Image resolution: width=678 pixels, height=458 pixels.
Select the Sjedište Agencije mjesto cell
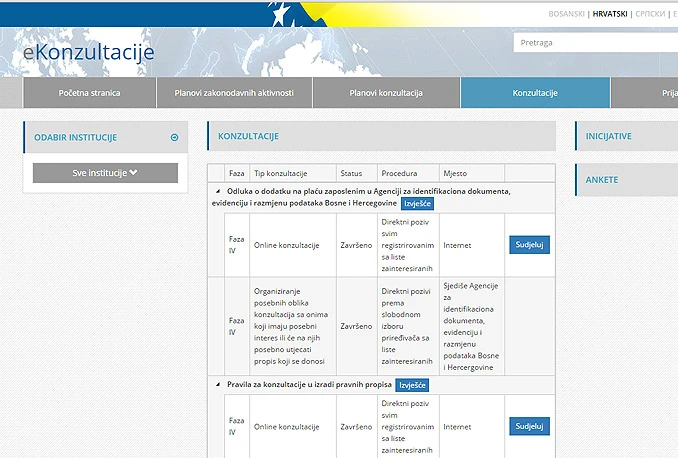pos(472,326)
